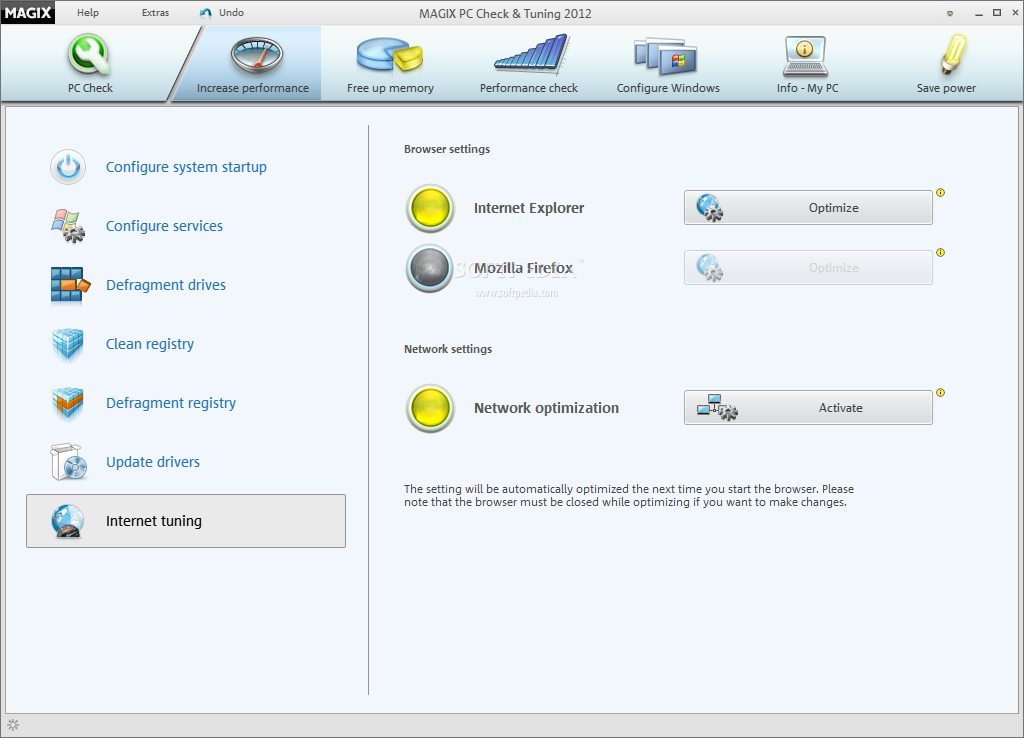Click the Mozilla Firefox label
This screenshot has height=738, width=1024.
pyautogui.click(x=523, y=268)
